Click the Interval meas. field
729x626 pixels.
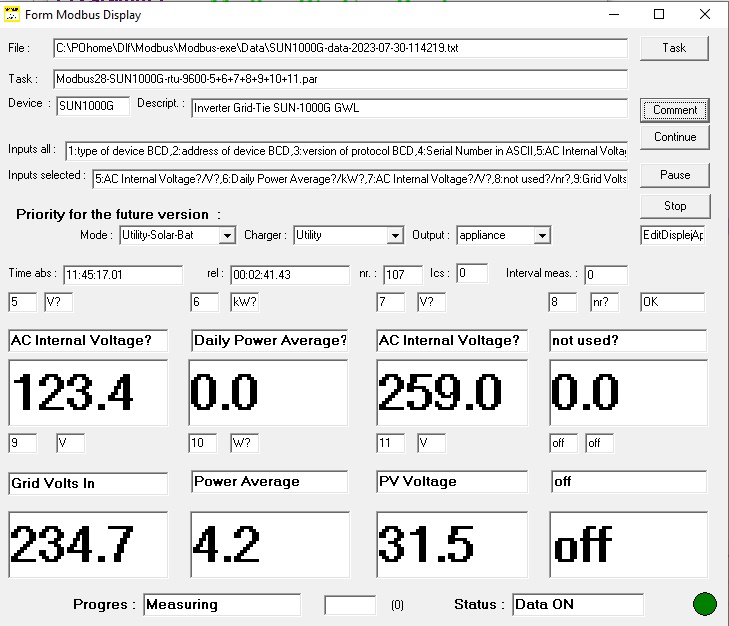coord(606,274)
